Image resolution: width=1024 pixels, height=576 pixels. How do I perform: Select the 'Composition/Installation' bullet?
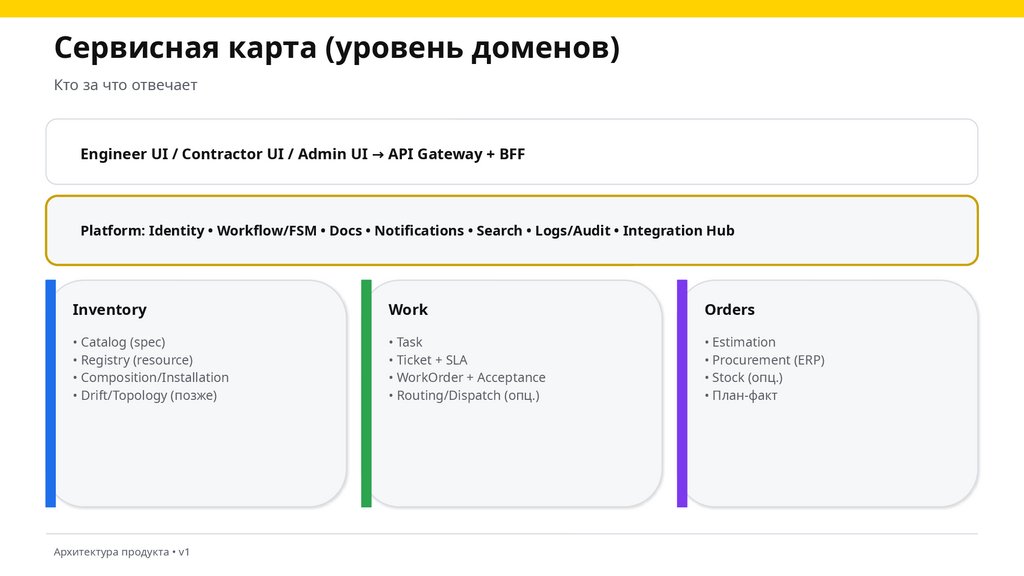coord(151,377)
